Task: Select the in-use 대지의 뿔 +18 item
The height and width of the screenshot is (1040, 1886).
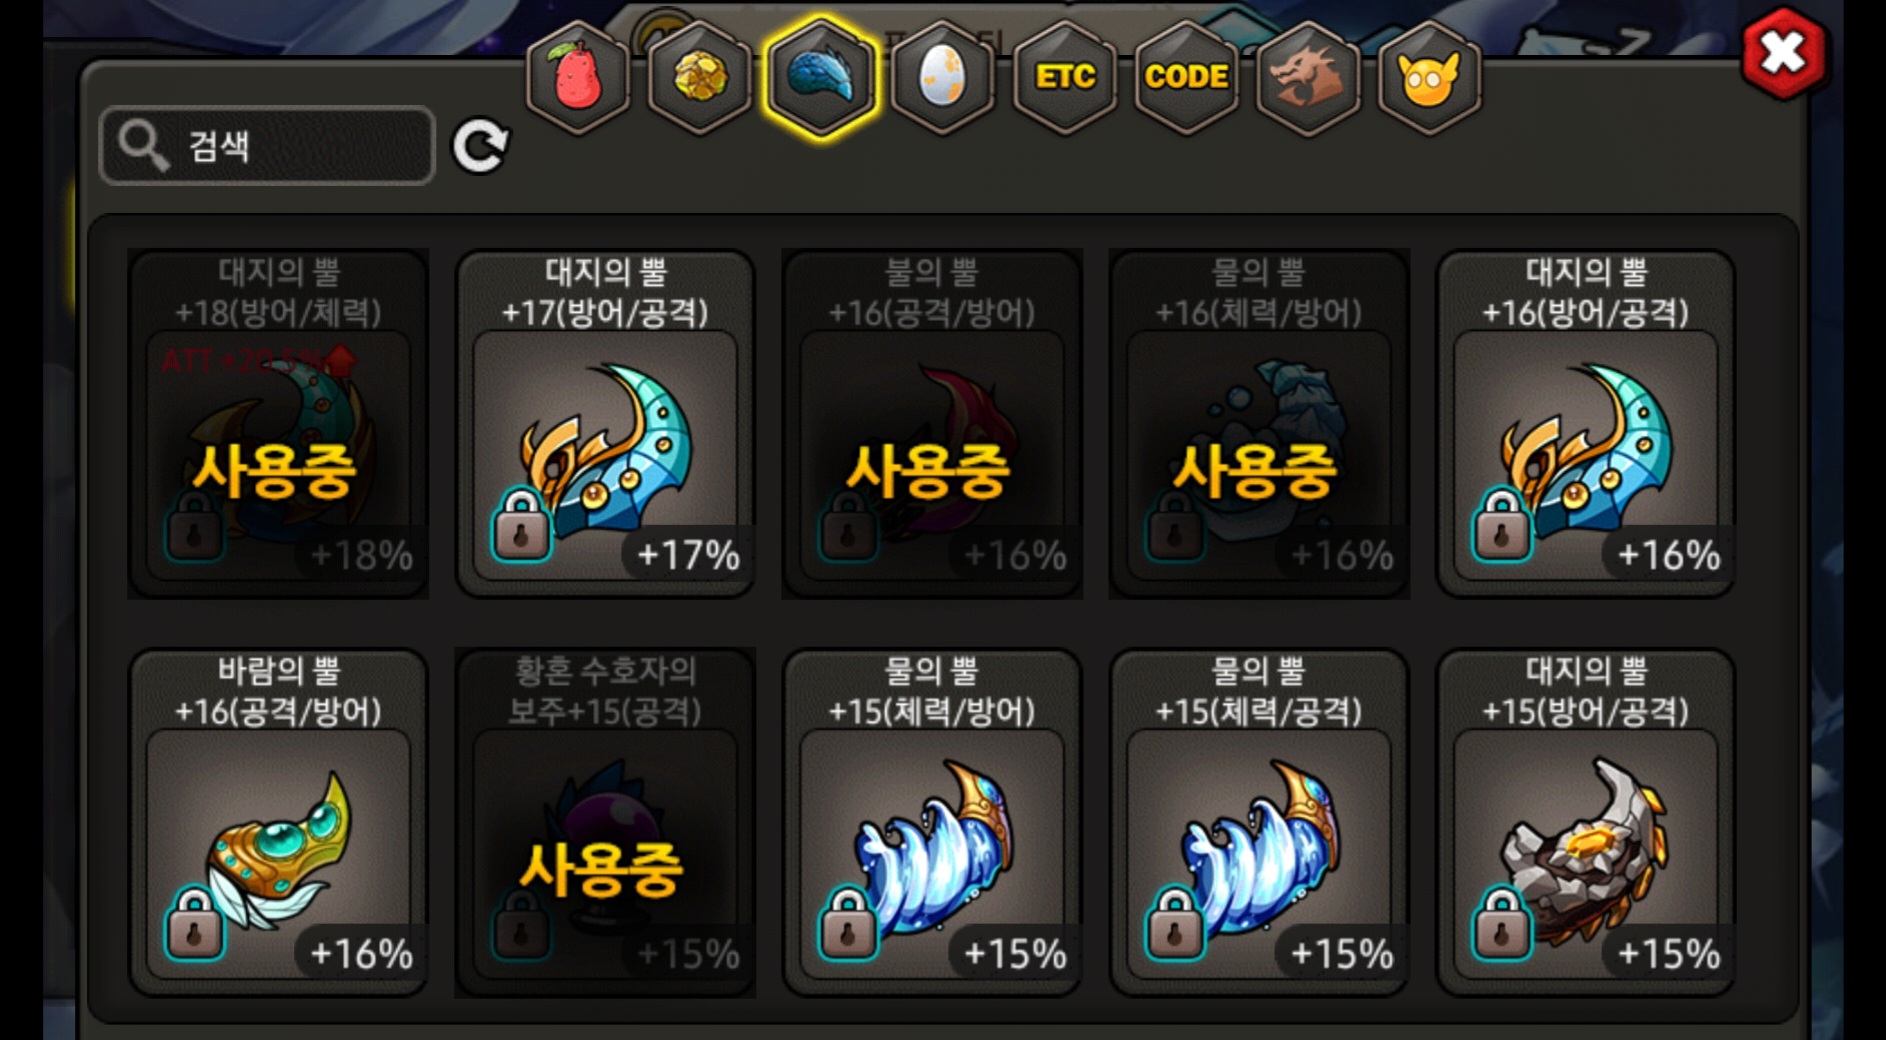Action: point(278,423)
